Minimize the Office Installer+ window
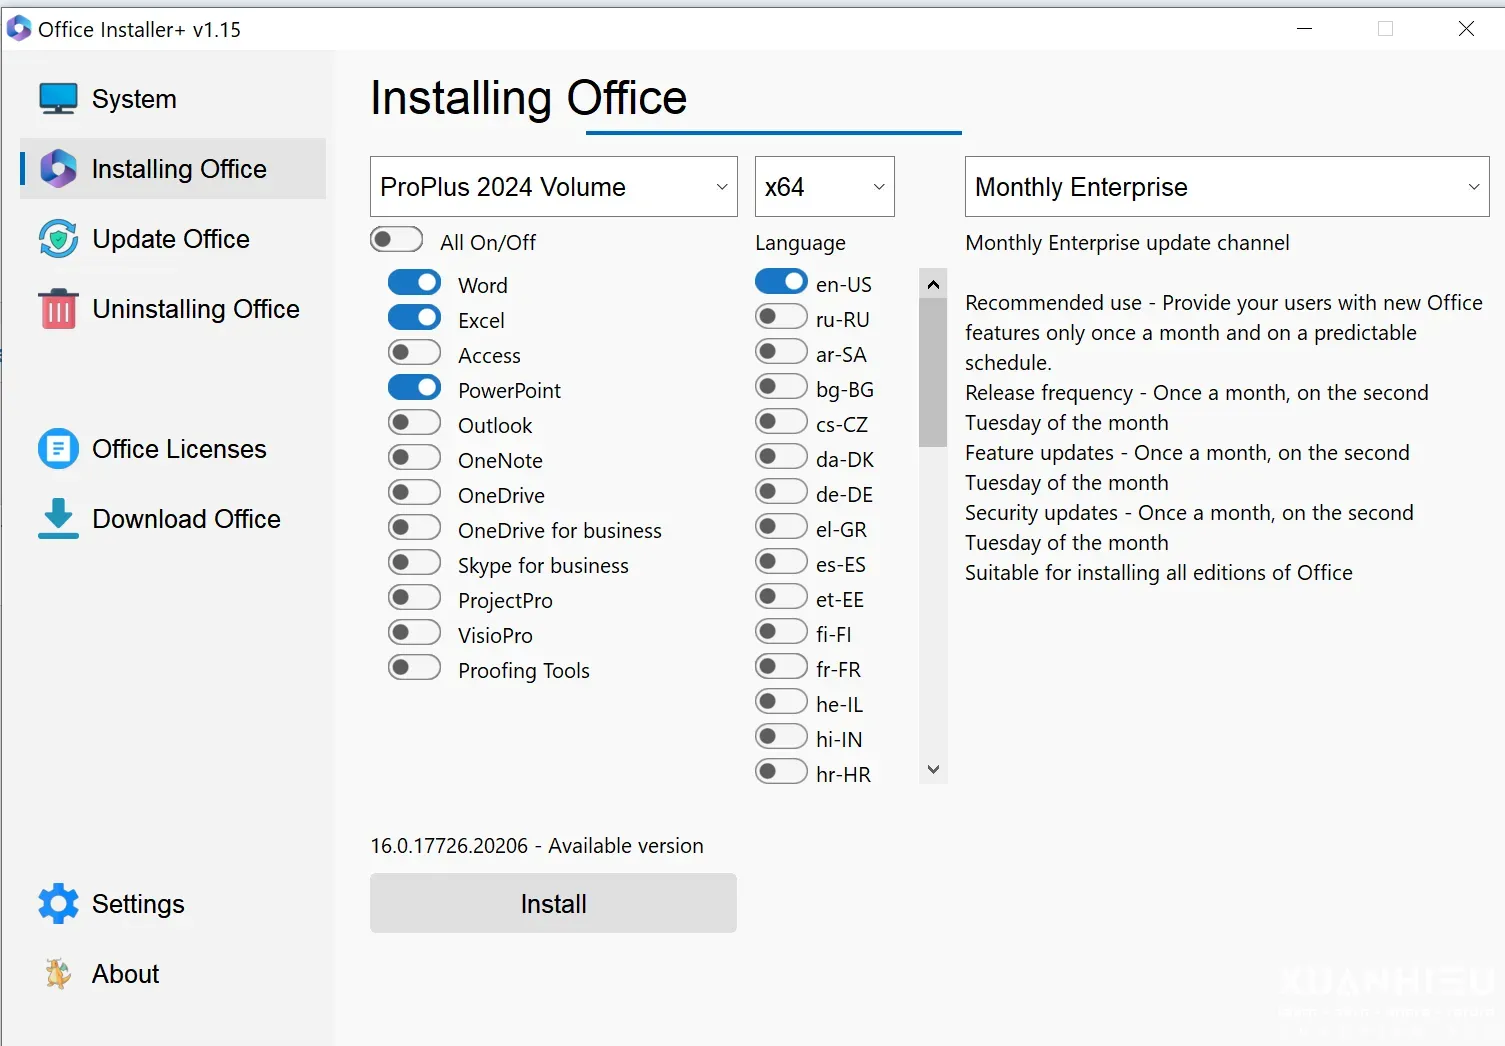The height and width of the screenshot is (1046, 1505). pos(1304,29)
